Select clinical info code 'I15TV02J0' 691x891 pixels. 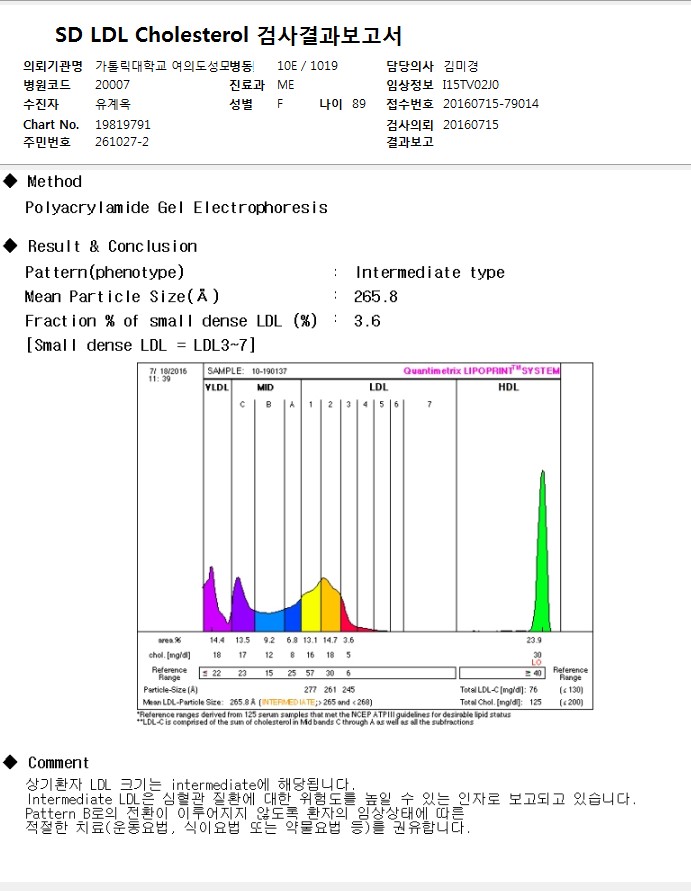coord(471,85)
